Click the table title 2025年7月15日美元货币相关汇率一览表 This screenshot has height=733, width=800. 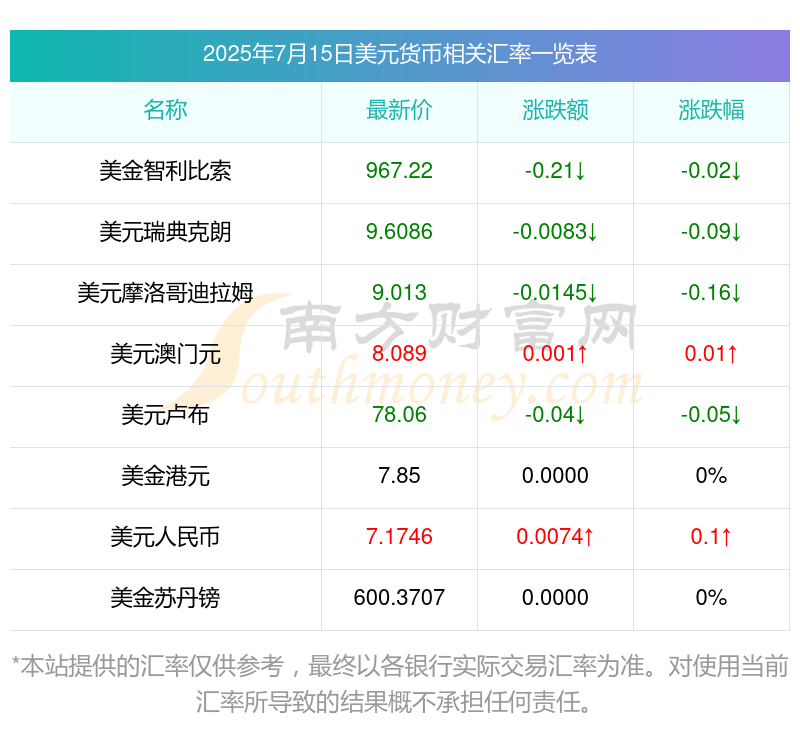click(x=399, y=54)
